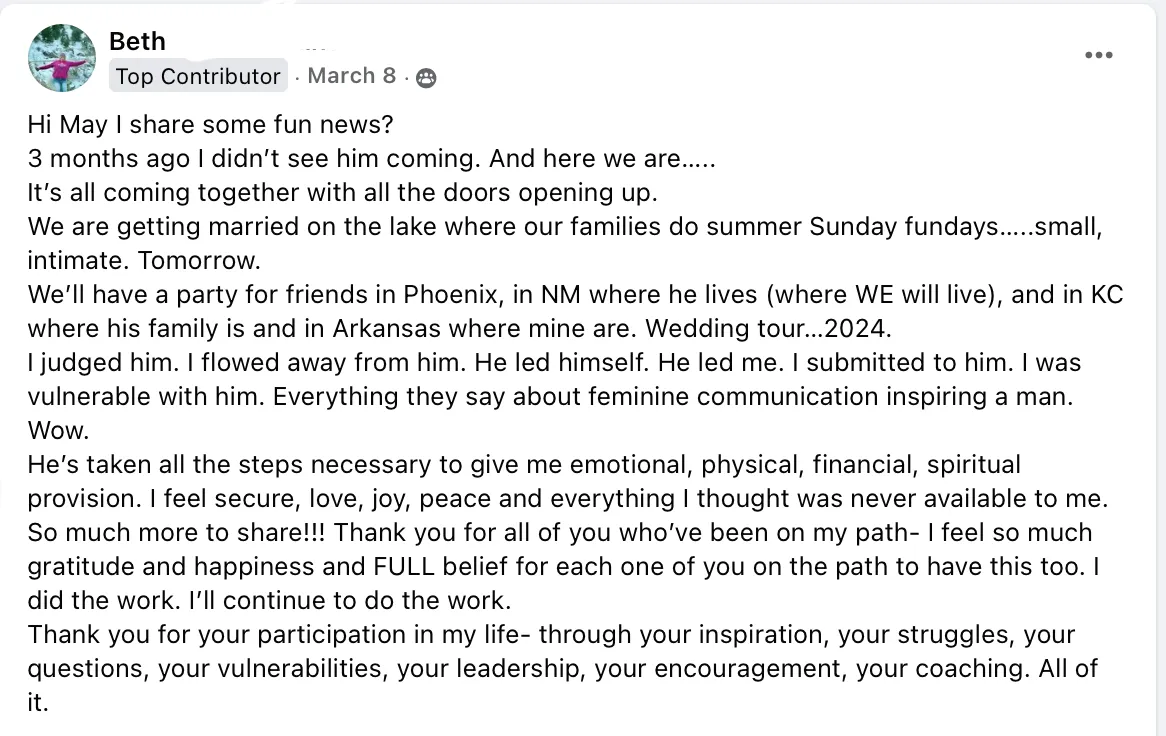Screen dimensions: 1166x736
Task: Click the word 'Phoenix' in the post
Action: coord(450,294)
